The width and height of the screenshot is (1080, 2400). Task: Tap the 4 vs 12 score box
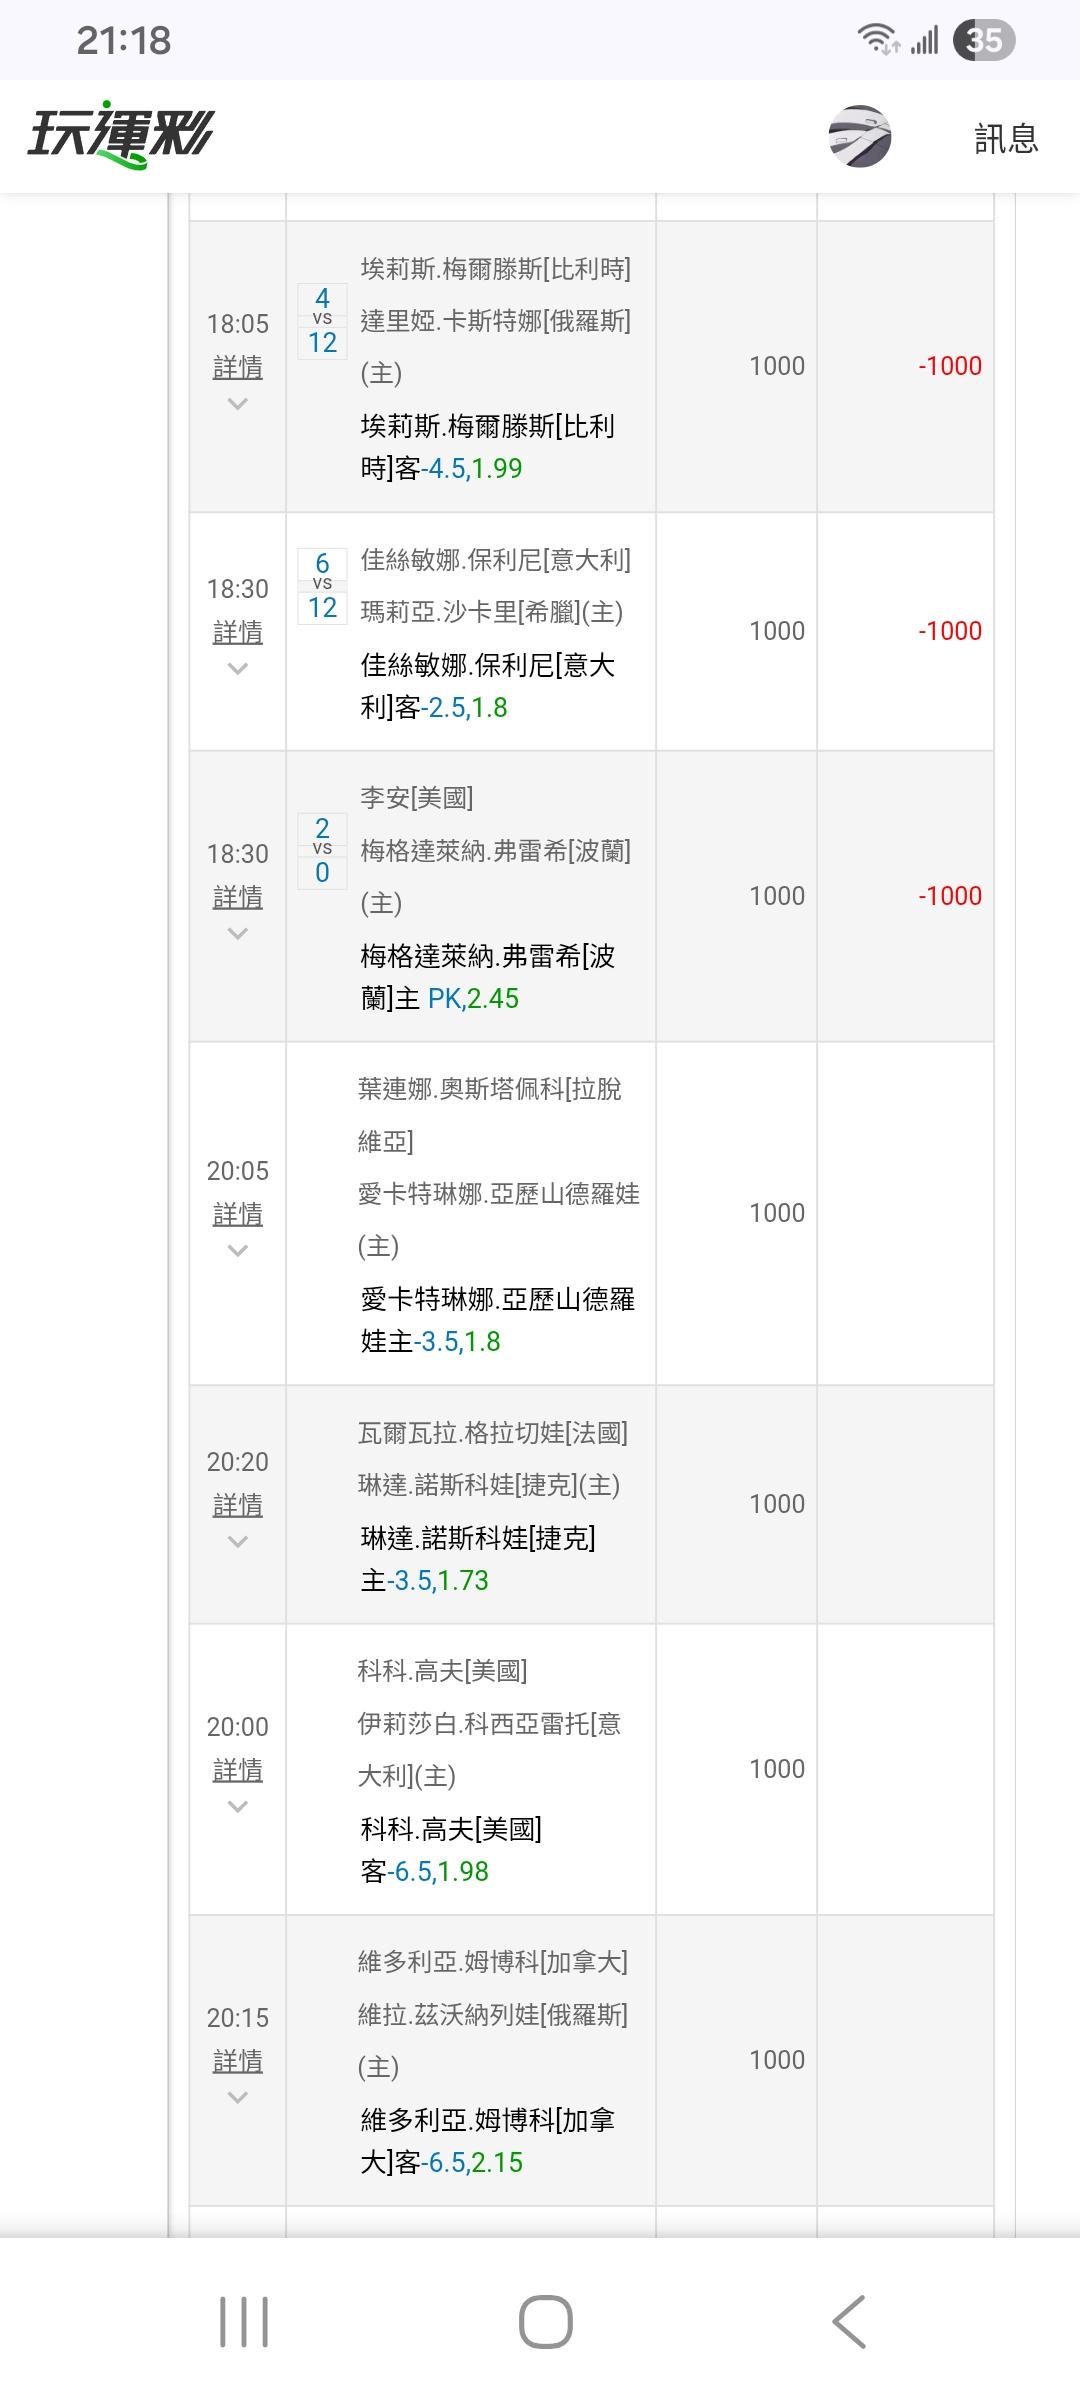322,321
